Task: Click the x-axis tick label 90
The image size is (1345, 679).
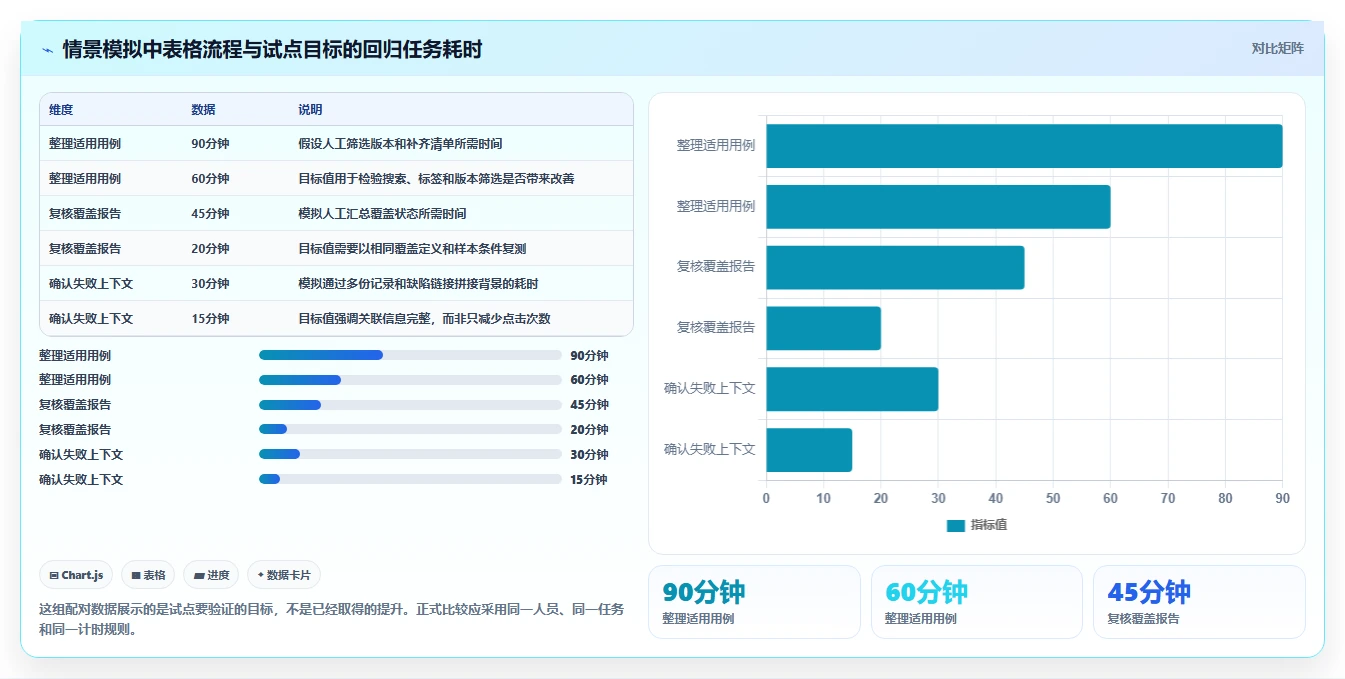Action: [x=1282, y=498]
